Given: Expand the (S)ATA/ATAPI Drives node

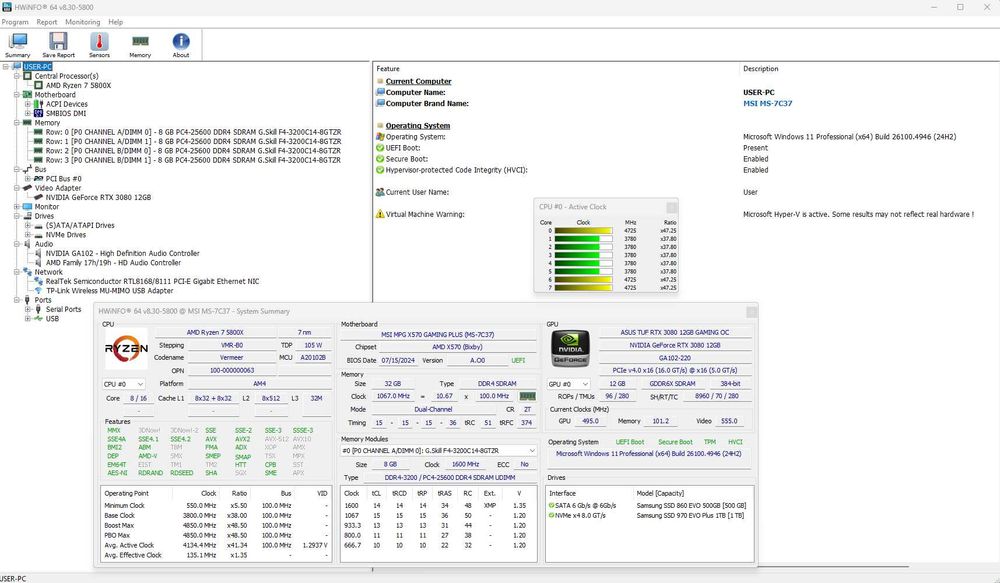Looking at the screenshot, I should click(27, 225).
